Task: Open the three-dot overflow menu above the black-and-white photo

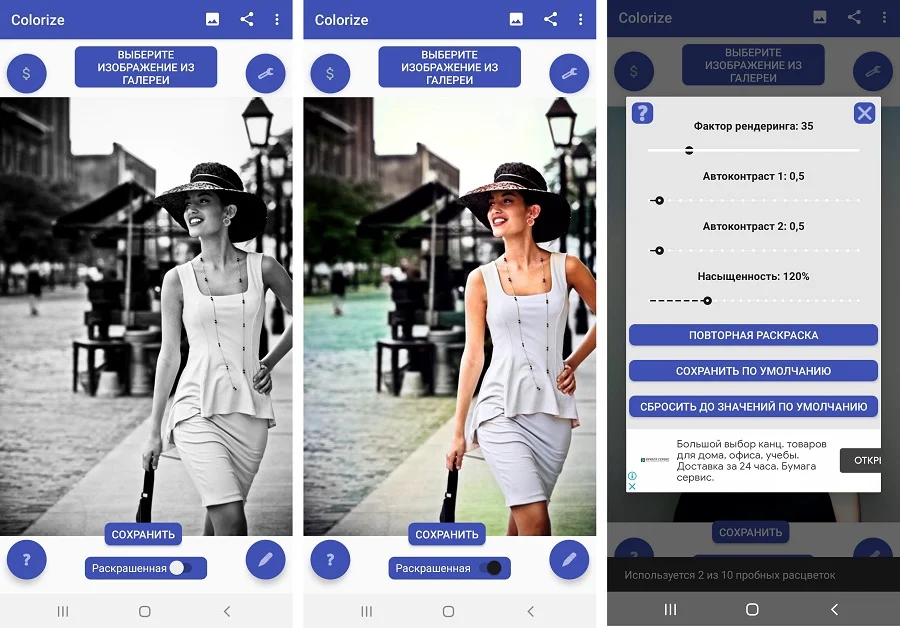Action: (277, 19)
